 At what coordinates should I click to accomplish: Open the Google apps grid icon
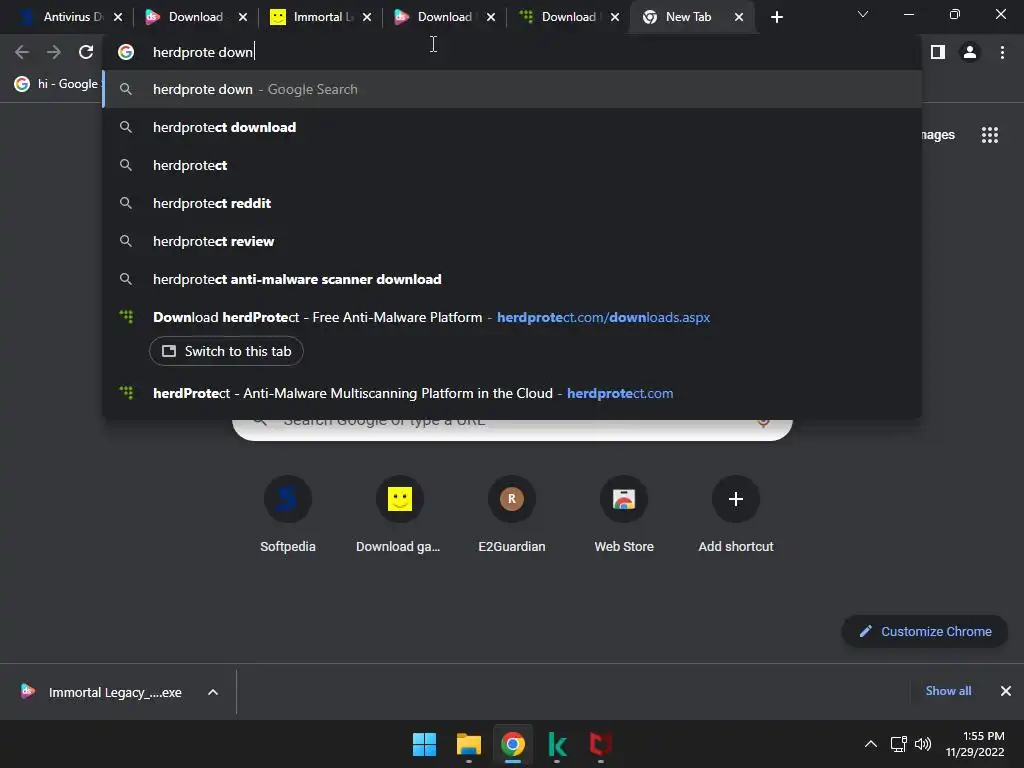tap(990, 135)
